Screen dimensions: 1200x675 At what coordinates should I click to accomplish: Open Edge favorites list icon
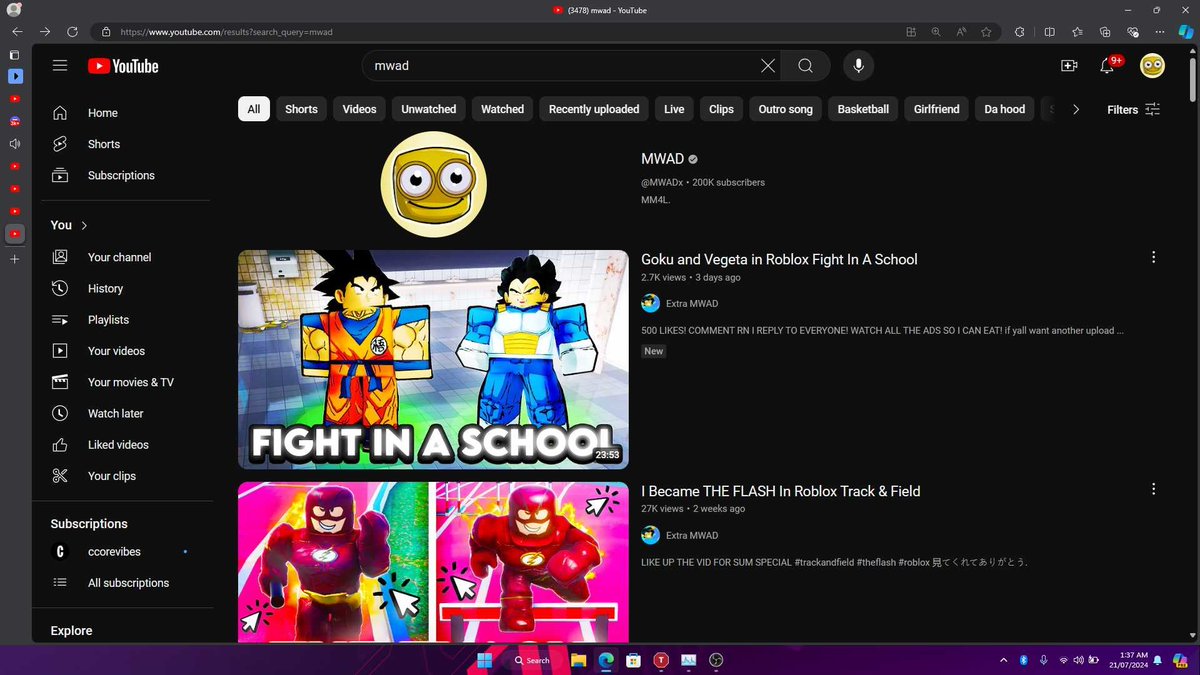click(1077, 32)
